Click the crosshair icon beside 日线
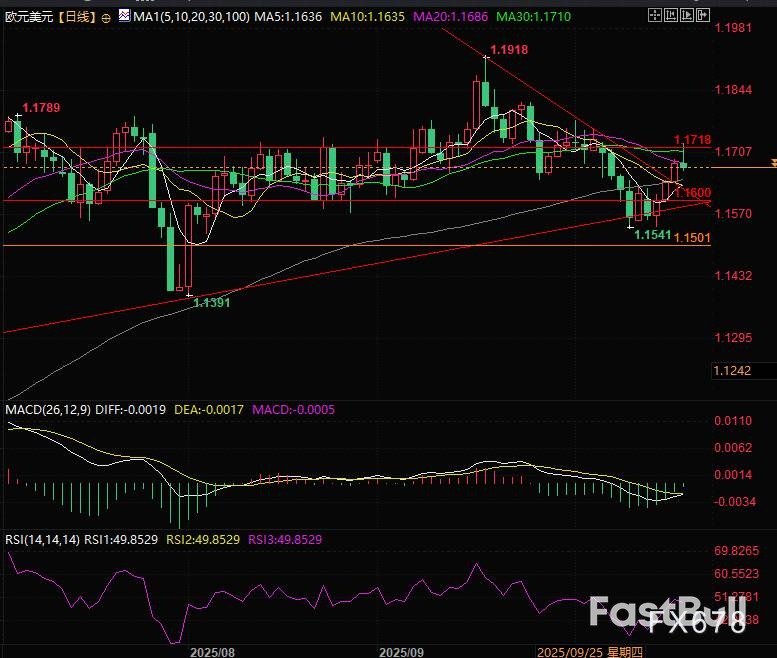This screenshot has height=658, width=777. pyautogui.click(x=107, y=17)
